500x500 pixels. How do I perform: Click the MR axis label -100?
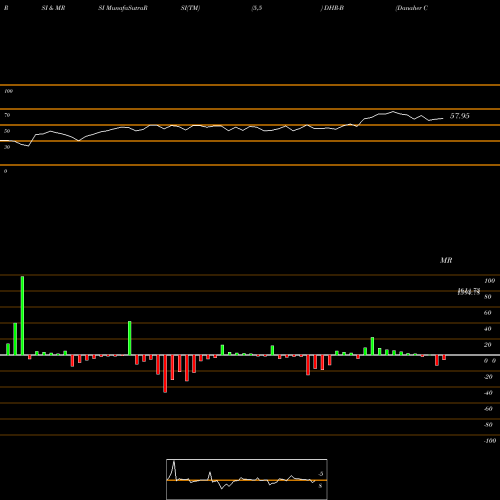(490, 441)
